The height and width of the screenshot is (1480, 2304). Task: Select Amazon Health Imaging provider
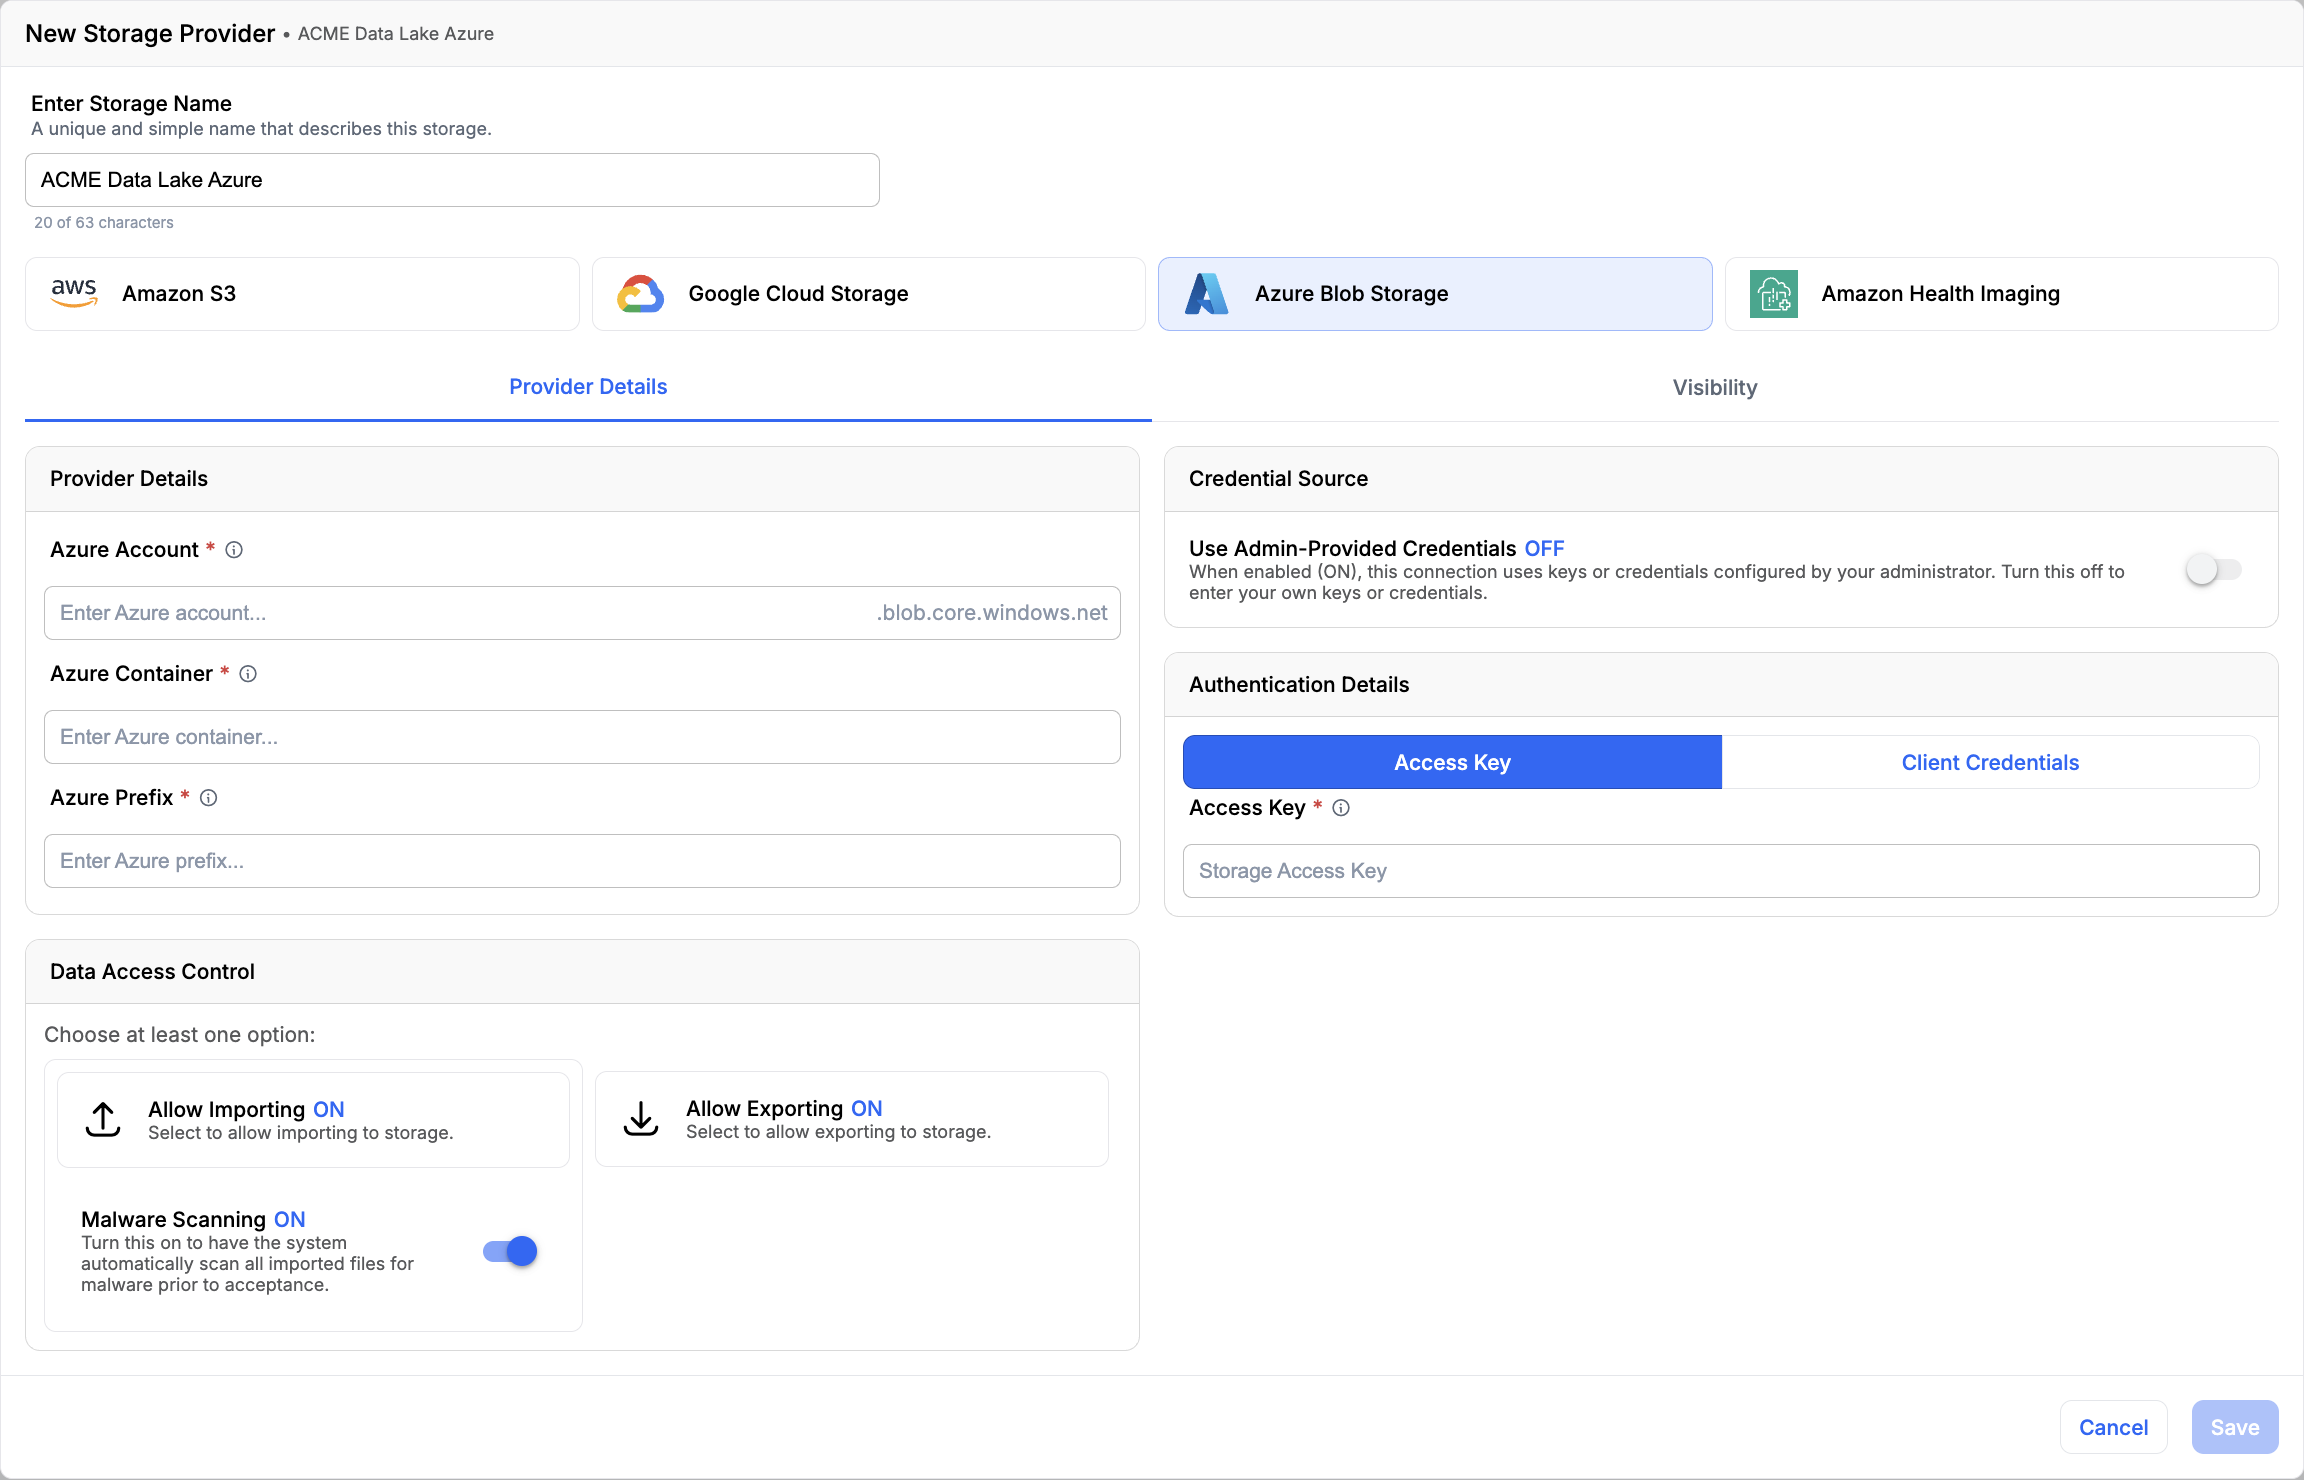tap(2002, 294)
